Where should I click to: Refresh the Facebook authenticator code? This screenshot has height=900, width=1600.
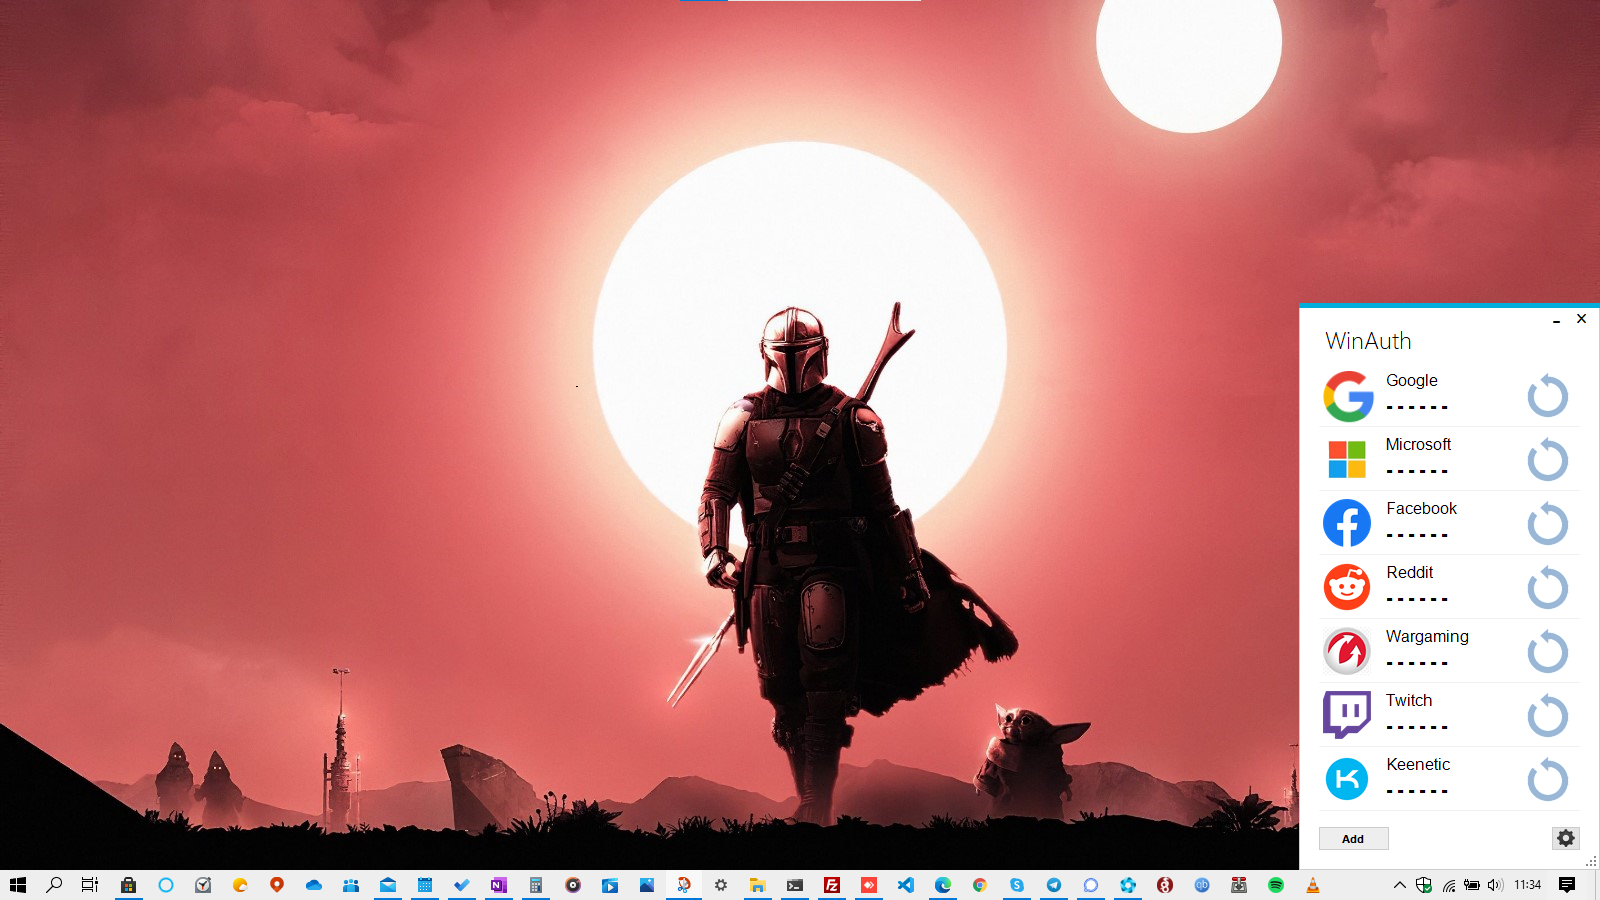pyautogui.click(x=1547, y=524)
